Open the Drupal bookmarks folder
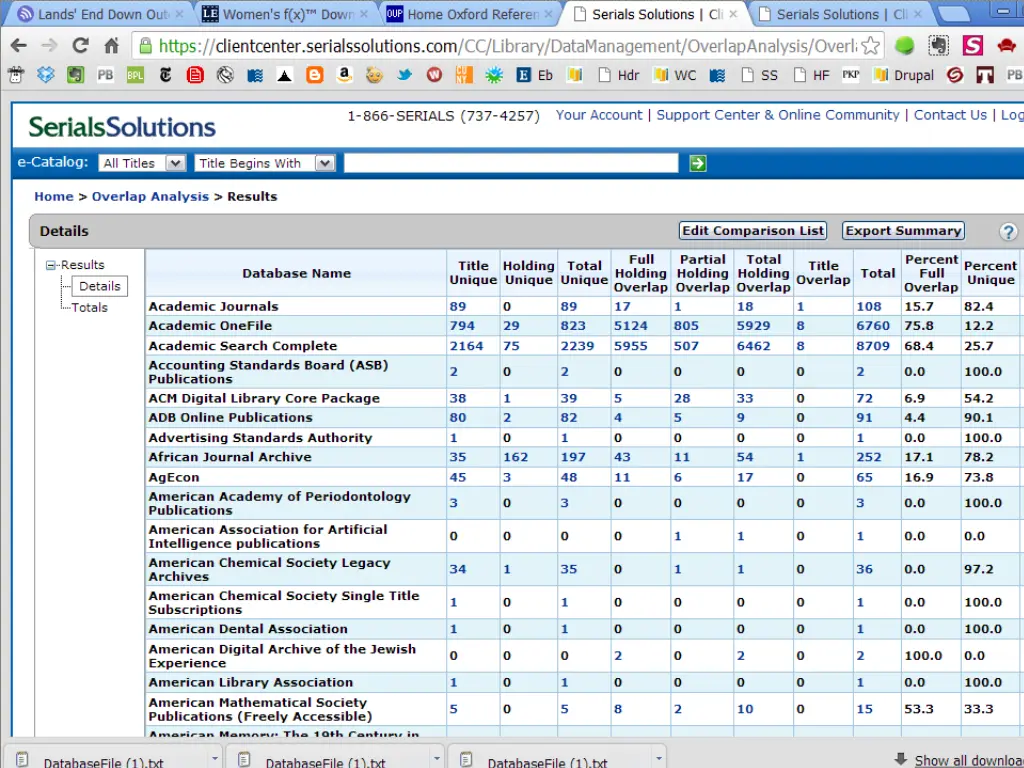The image size is (1024, 768). click(x=903, y=75)
